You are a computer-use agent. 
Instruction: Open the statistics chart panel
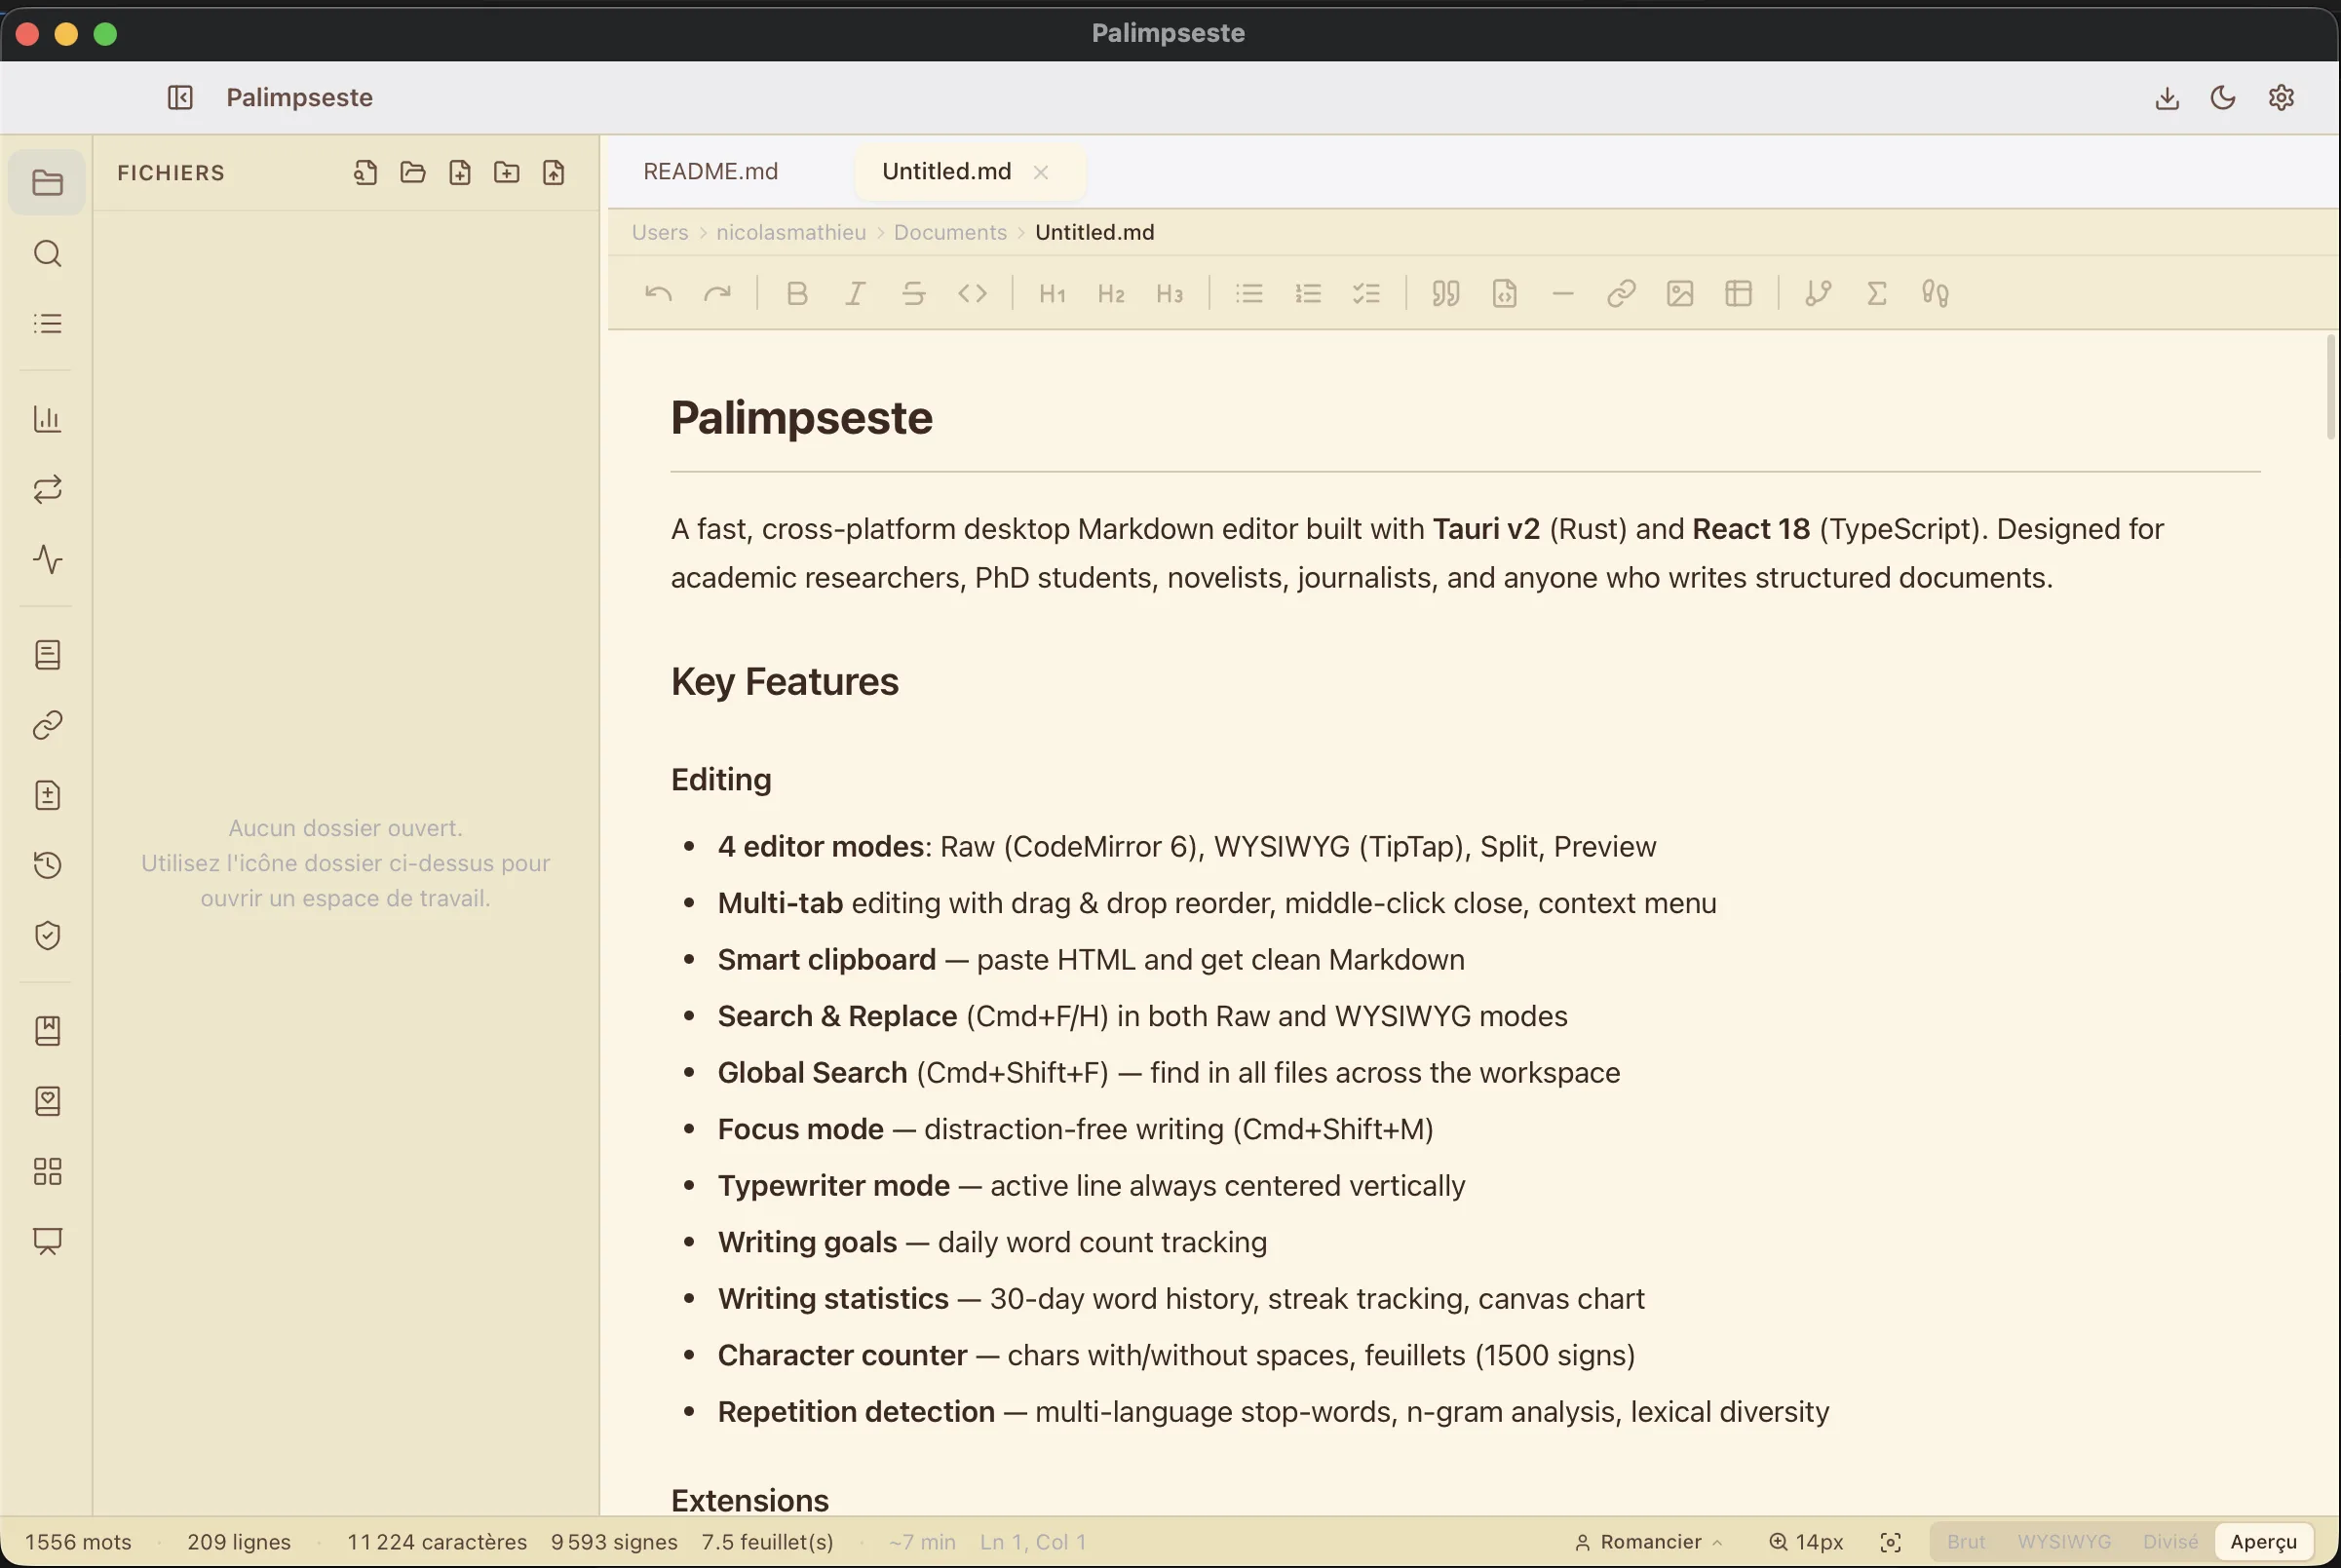point(47,418)
